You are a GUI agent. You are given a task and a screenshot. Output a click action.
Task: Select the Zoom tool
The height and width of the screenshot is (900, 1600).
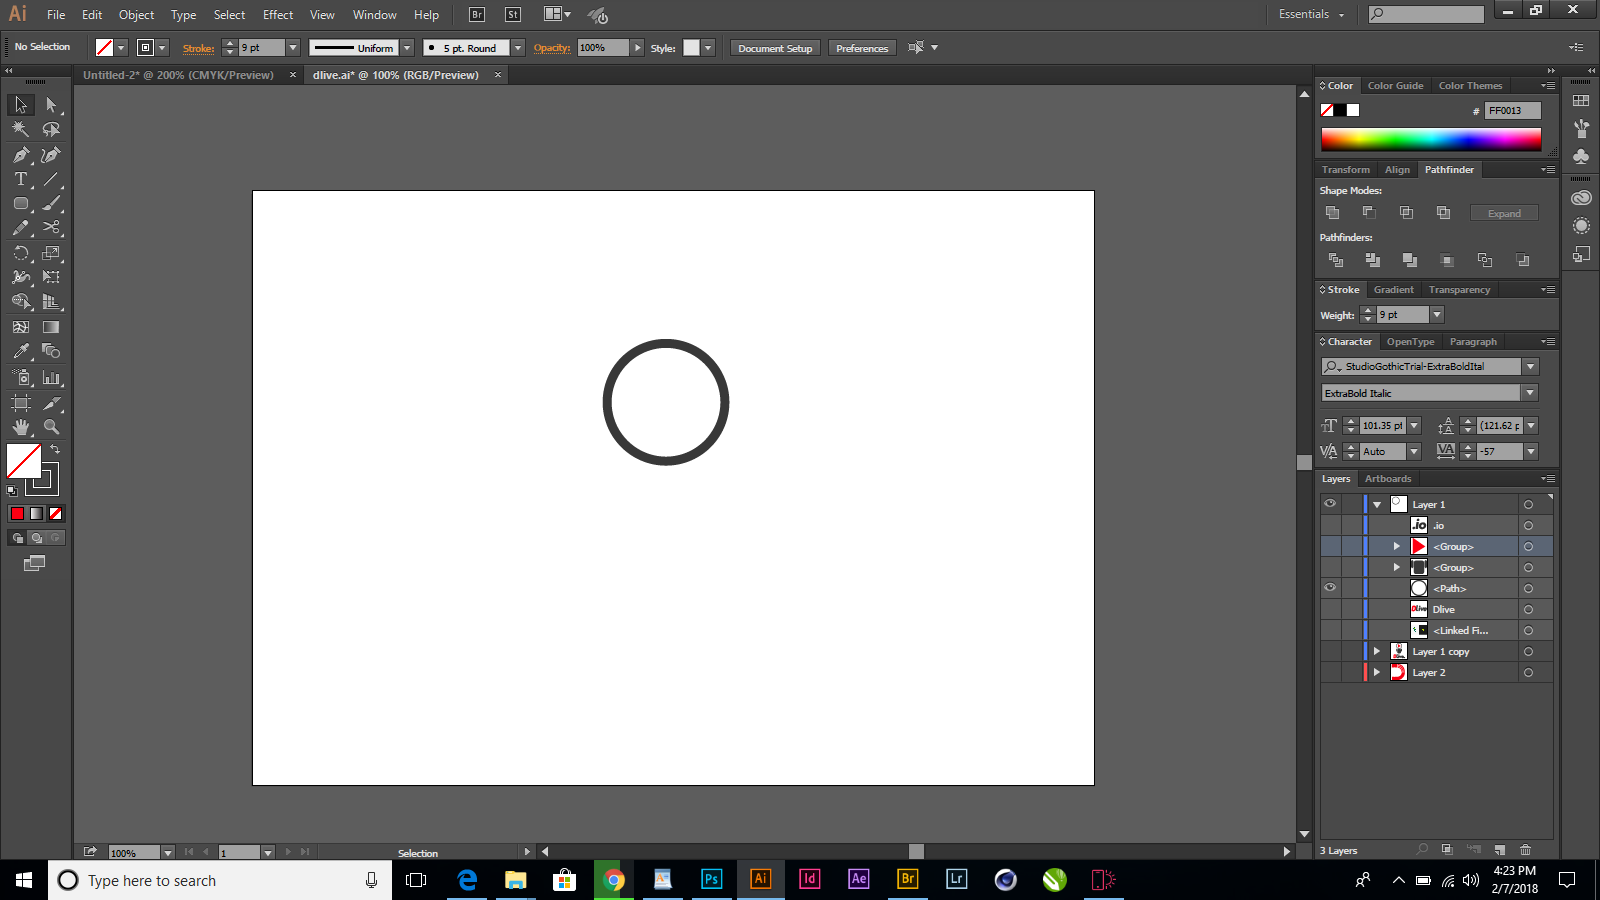click(50, 427)
